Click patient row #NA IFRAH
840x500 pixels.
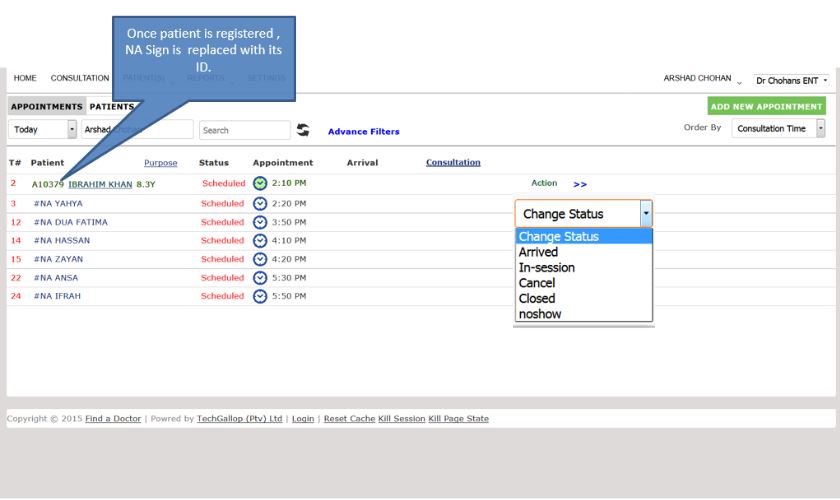tap(57, 296)
